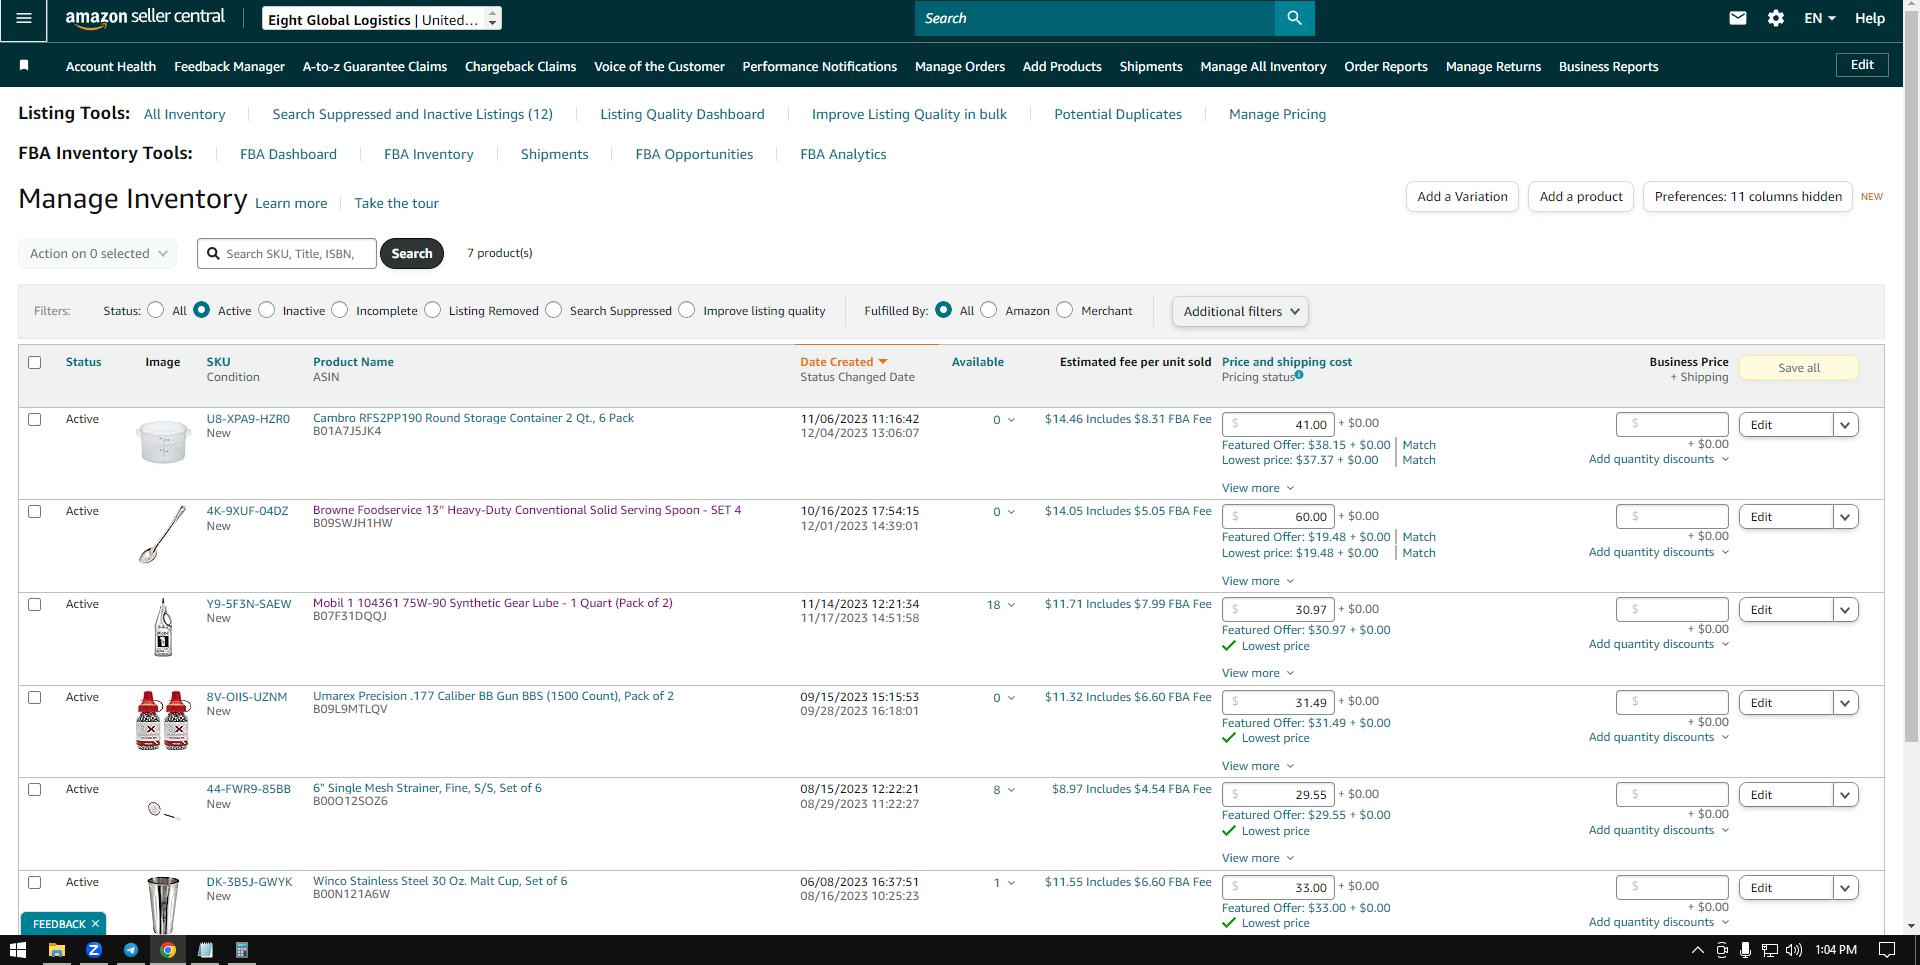This screenshot has width=1920, height=965.
Task: Click the Amazon Seller Central logo
Action: (145, 17)
